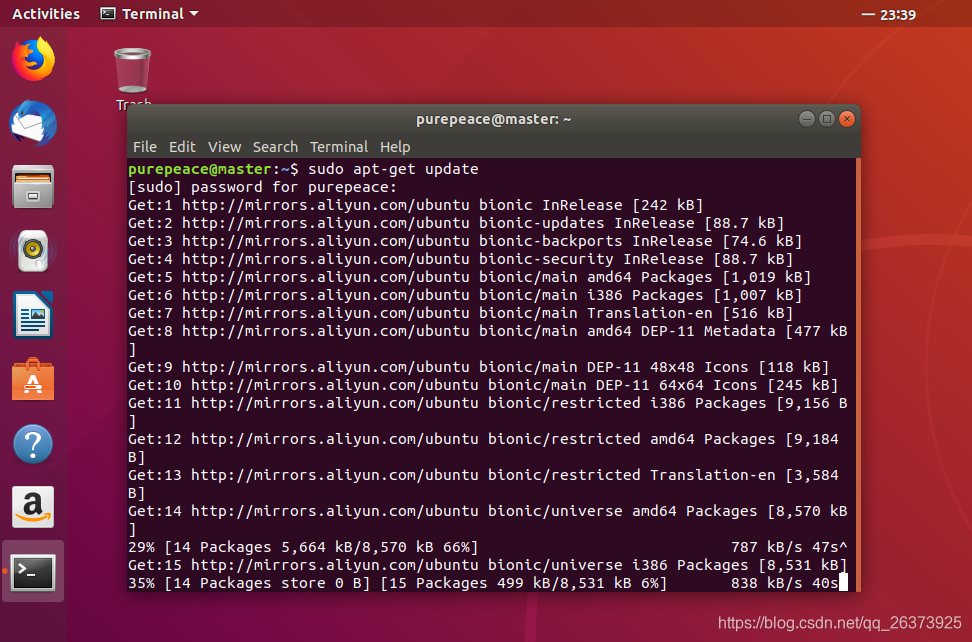
Task: Click the Get:15 universe i386 Packages line
Action: 487,565
